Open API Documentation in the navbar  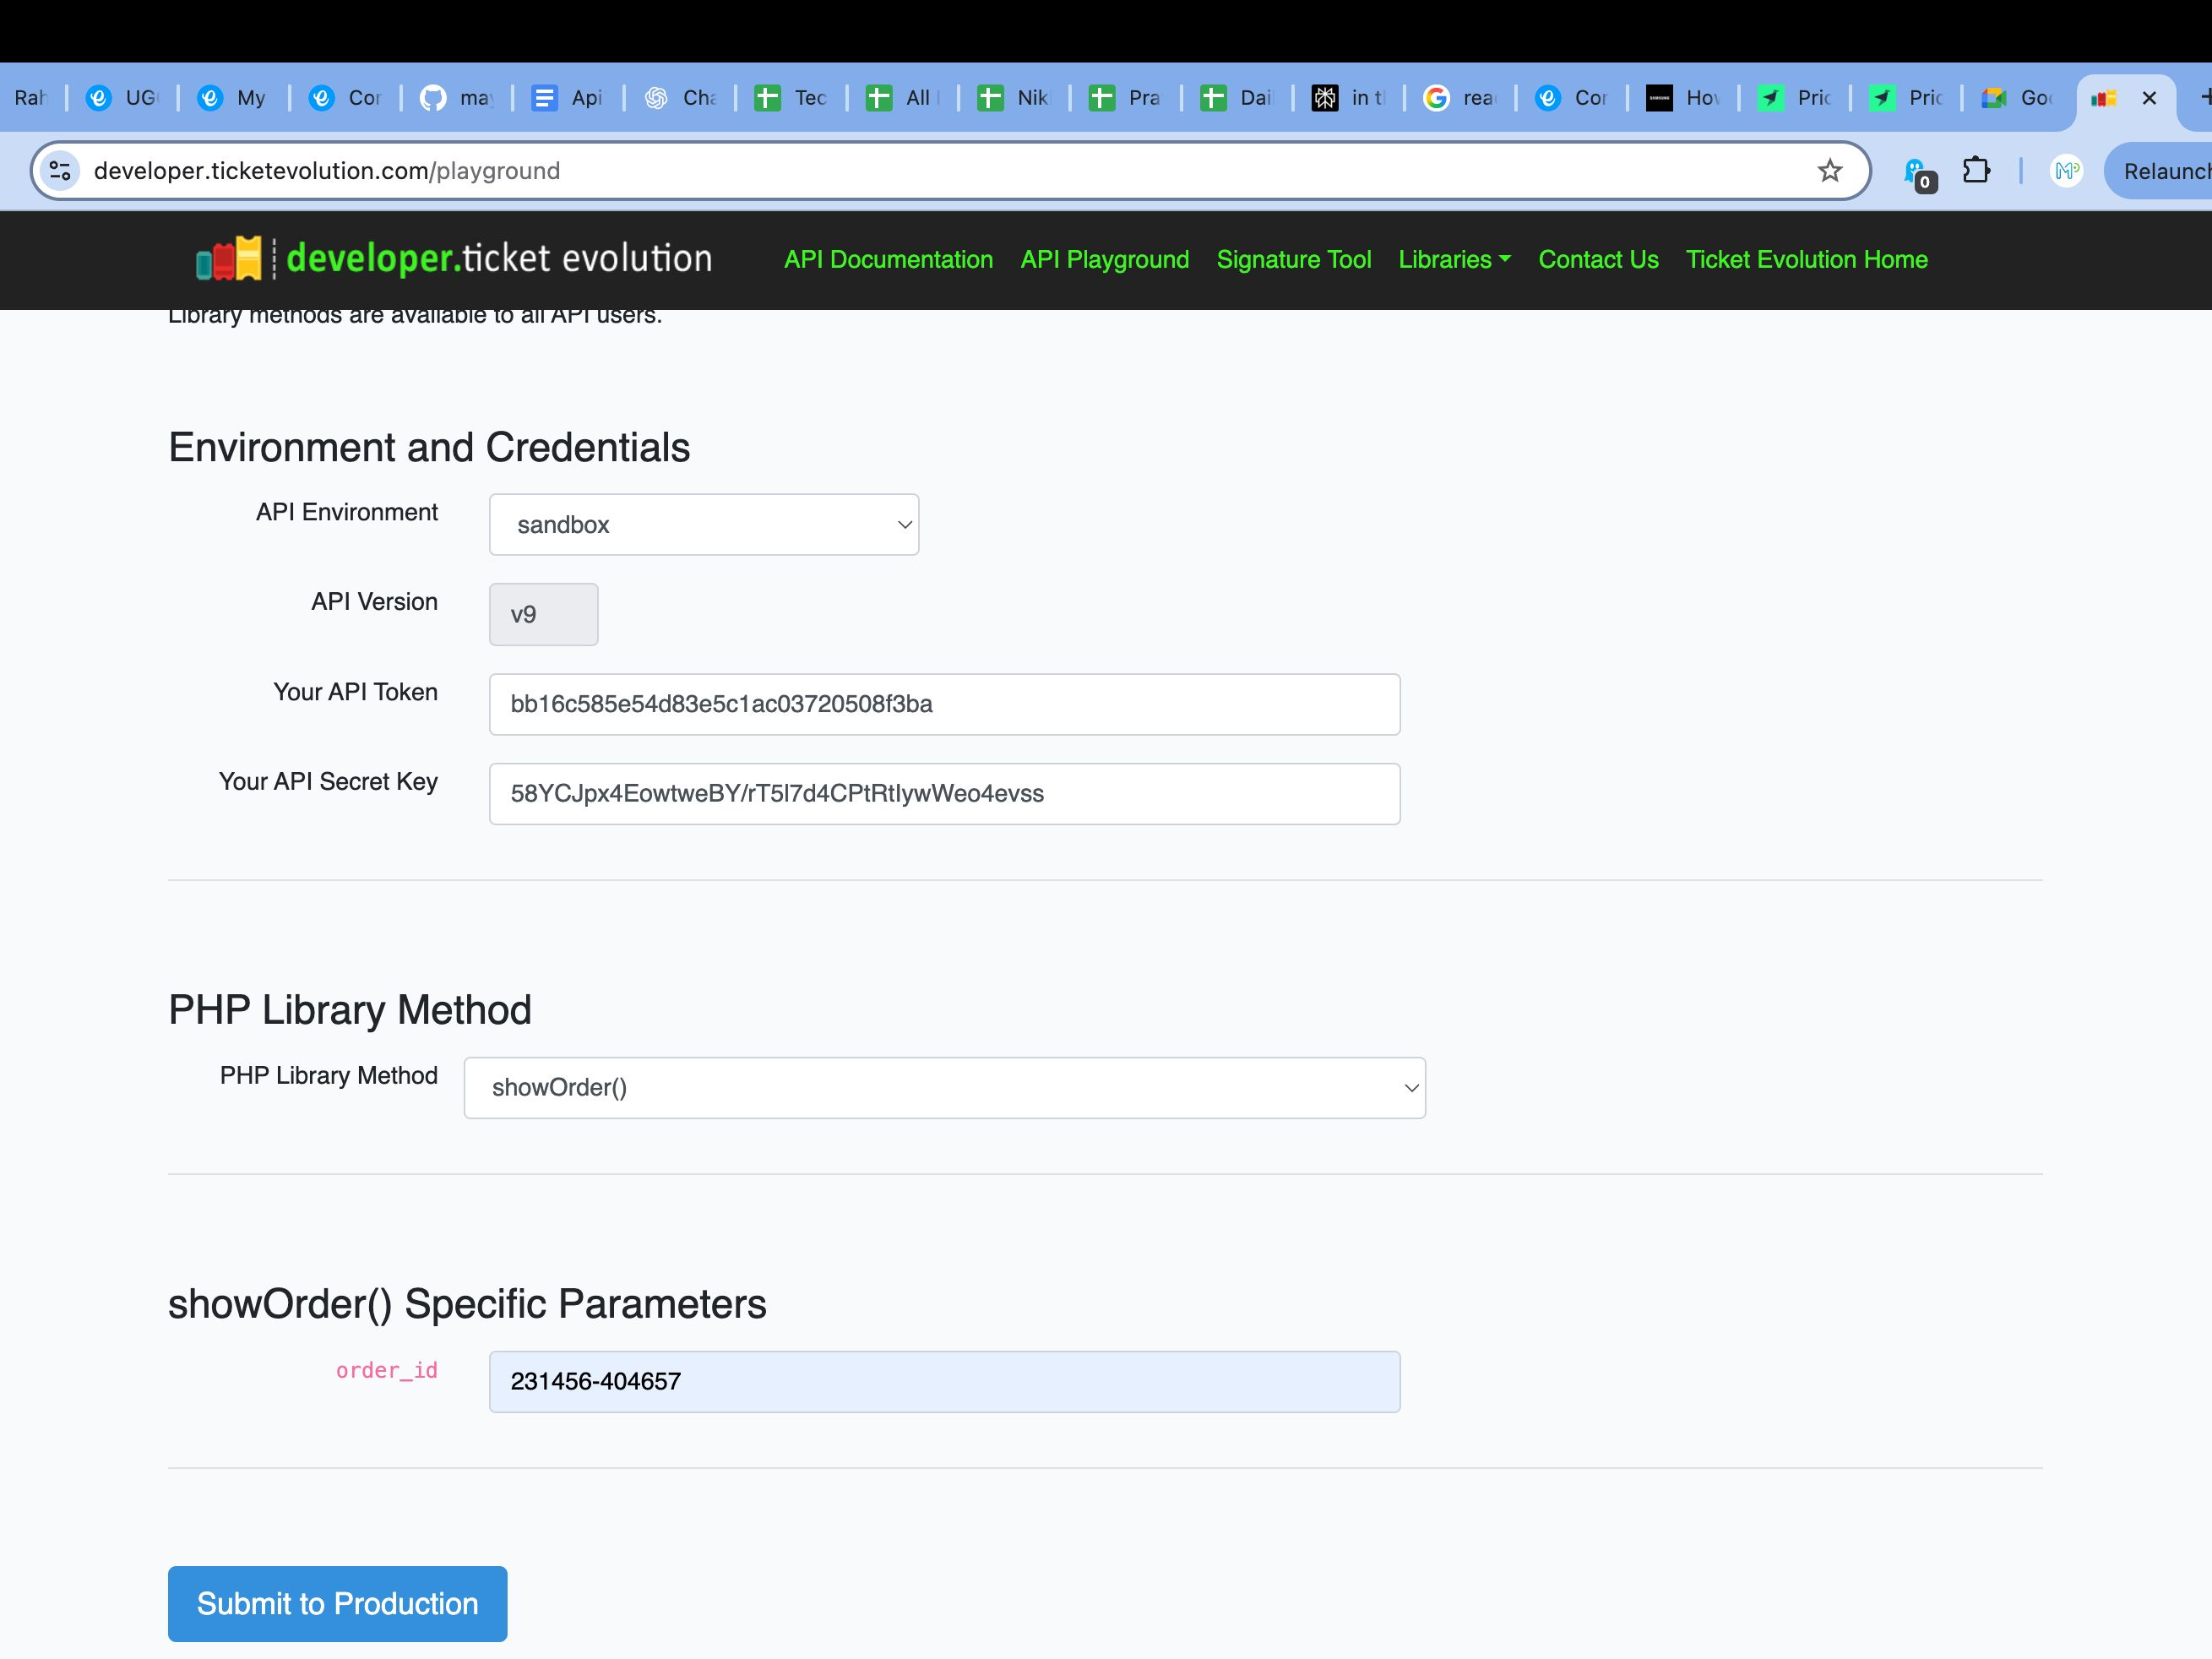[888, 260]
